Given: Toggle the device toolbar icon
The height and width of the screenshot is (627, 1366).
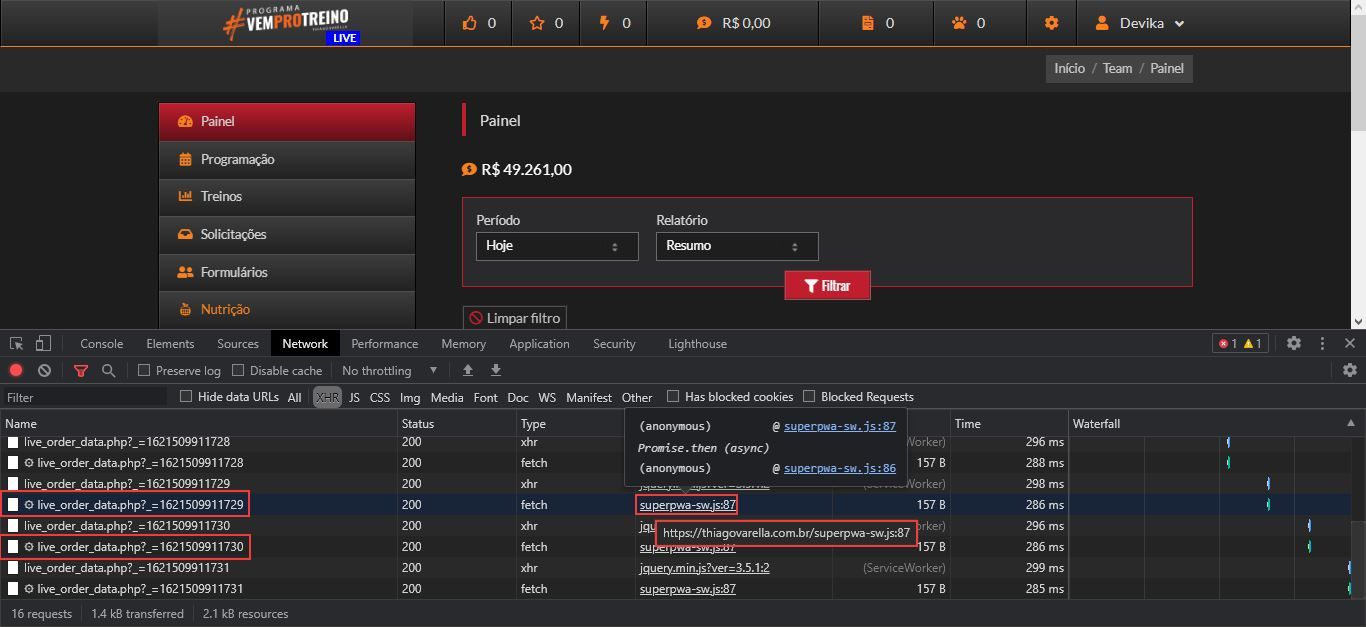Looking at the screenshot, I should [x=43, y=343].
